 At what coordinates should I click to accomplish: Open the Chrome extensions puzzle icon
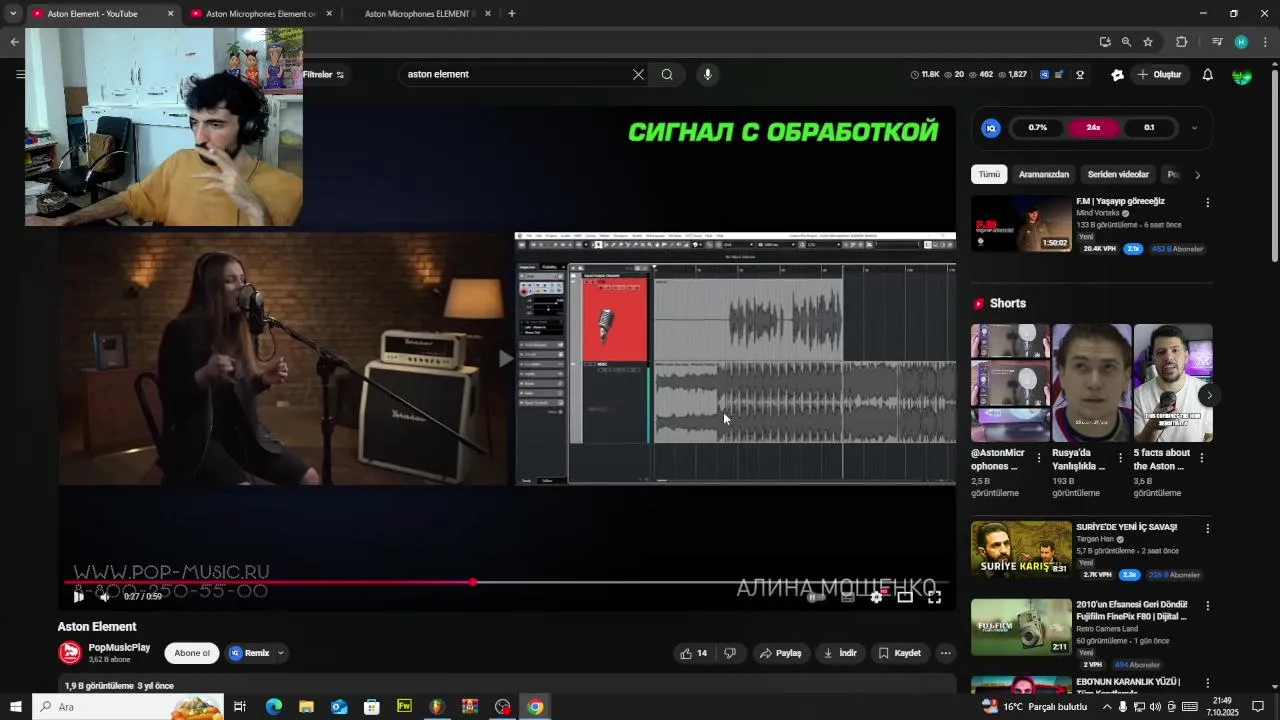pyautogui.click(x=1181, y=42)
